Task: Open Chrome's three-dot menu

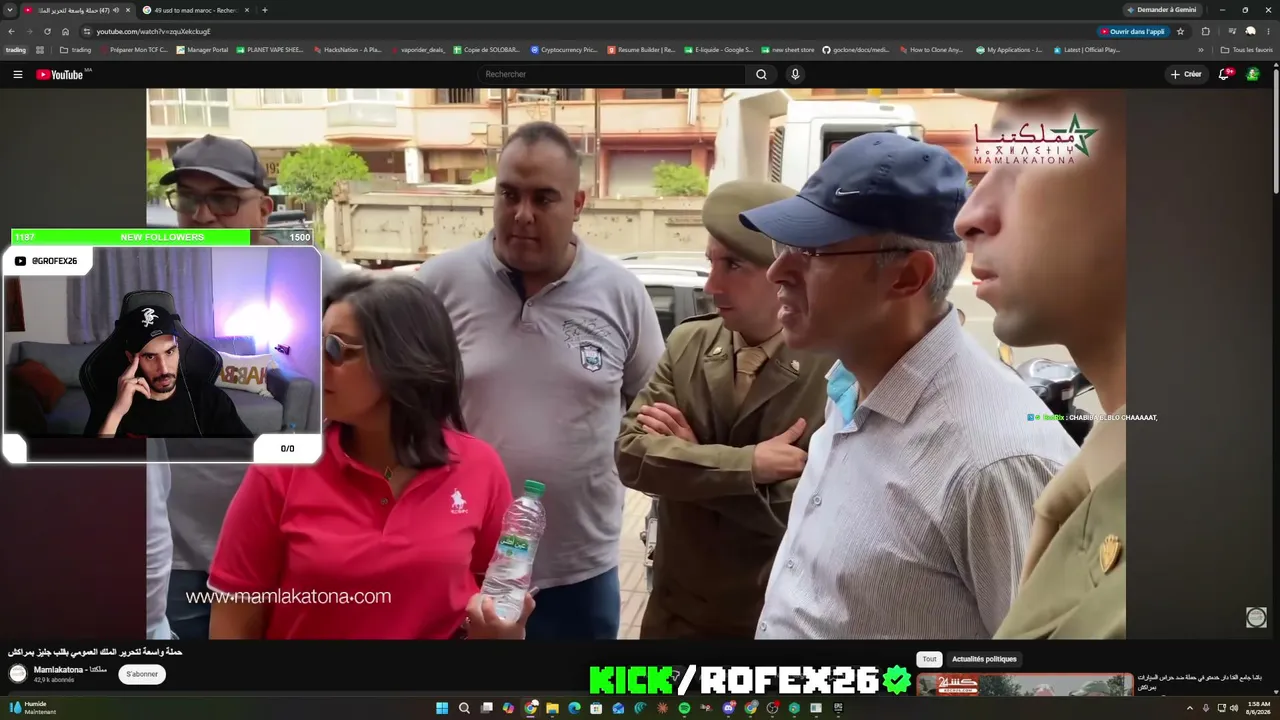Action: [1268, 31]
